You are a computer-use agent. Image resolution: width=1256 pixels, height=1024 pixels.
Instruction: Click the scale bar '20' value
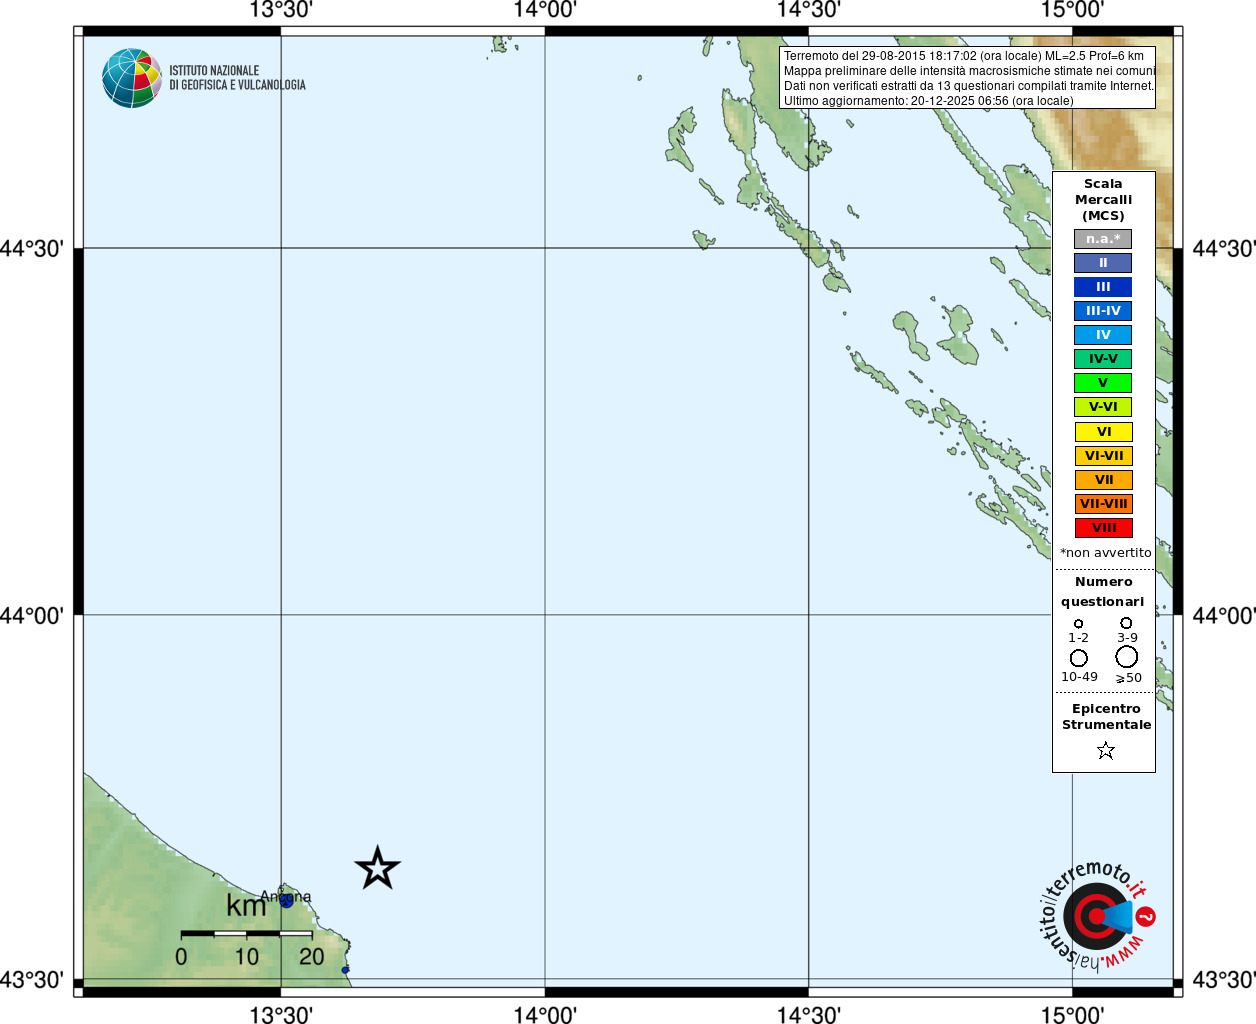(x=312, y=957)
